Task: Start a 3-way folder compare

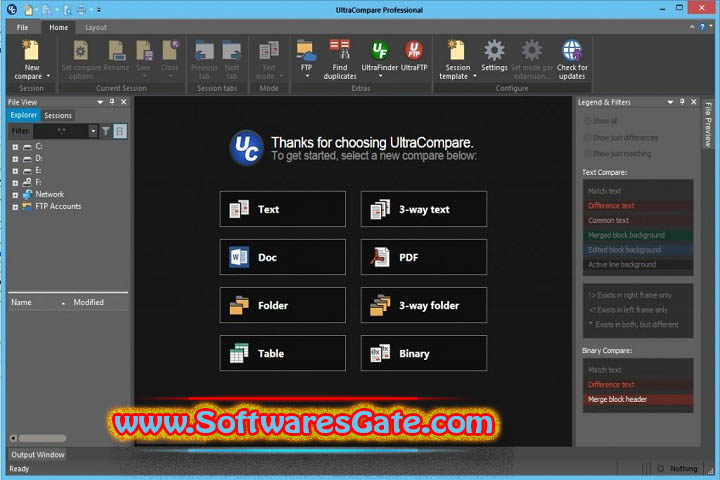Action: coord(423,305)
